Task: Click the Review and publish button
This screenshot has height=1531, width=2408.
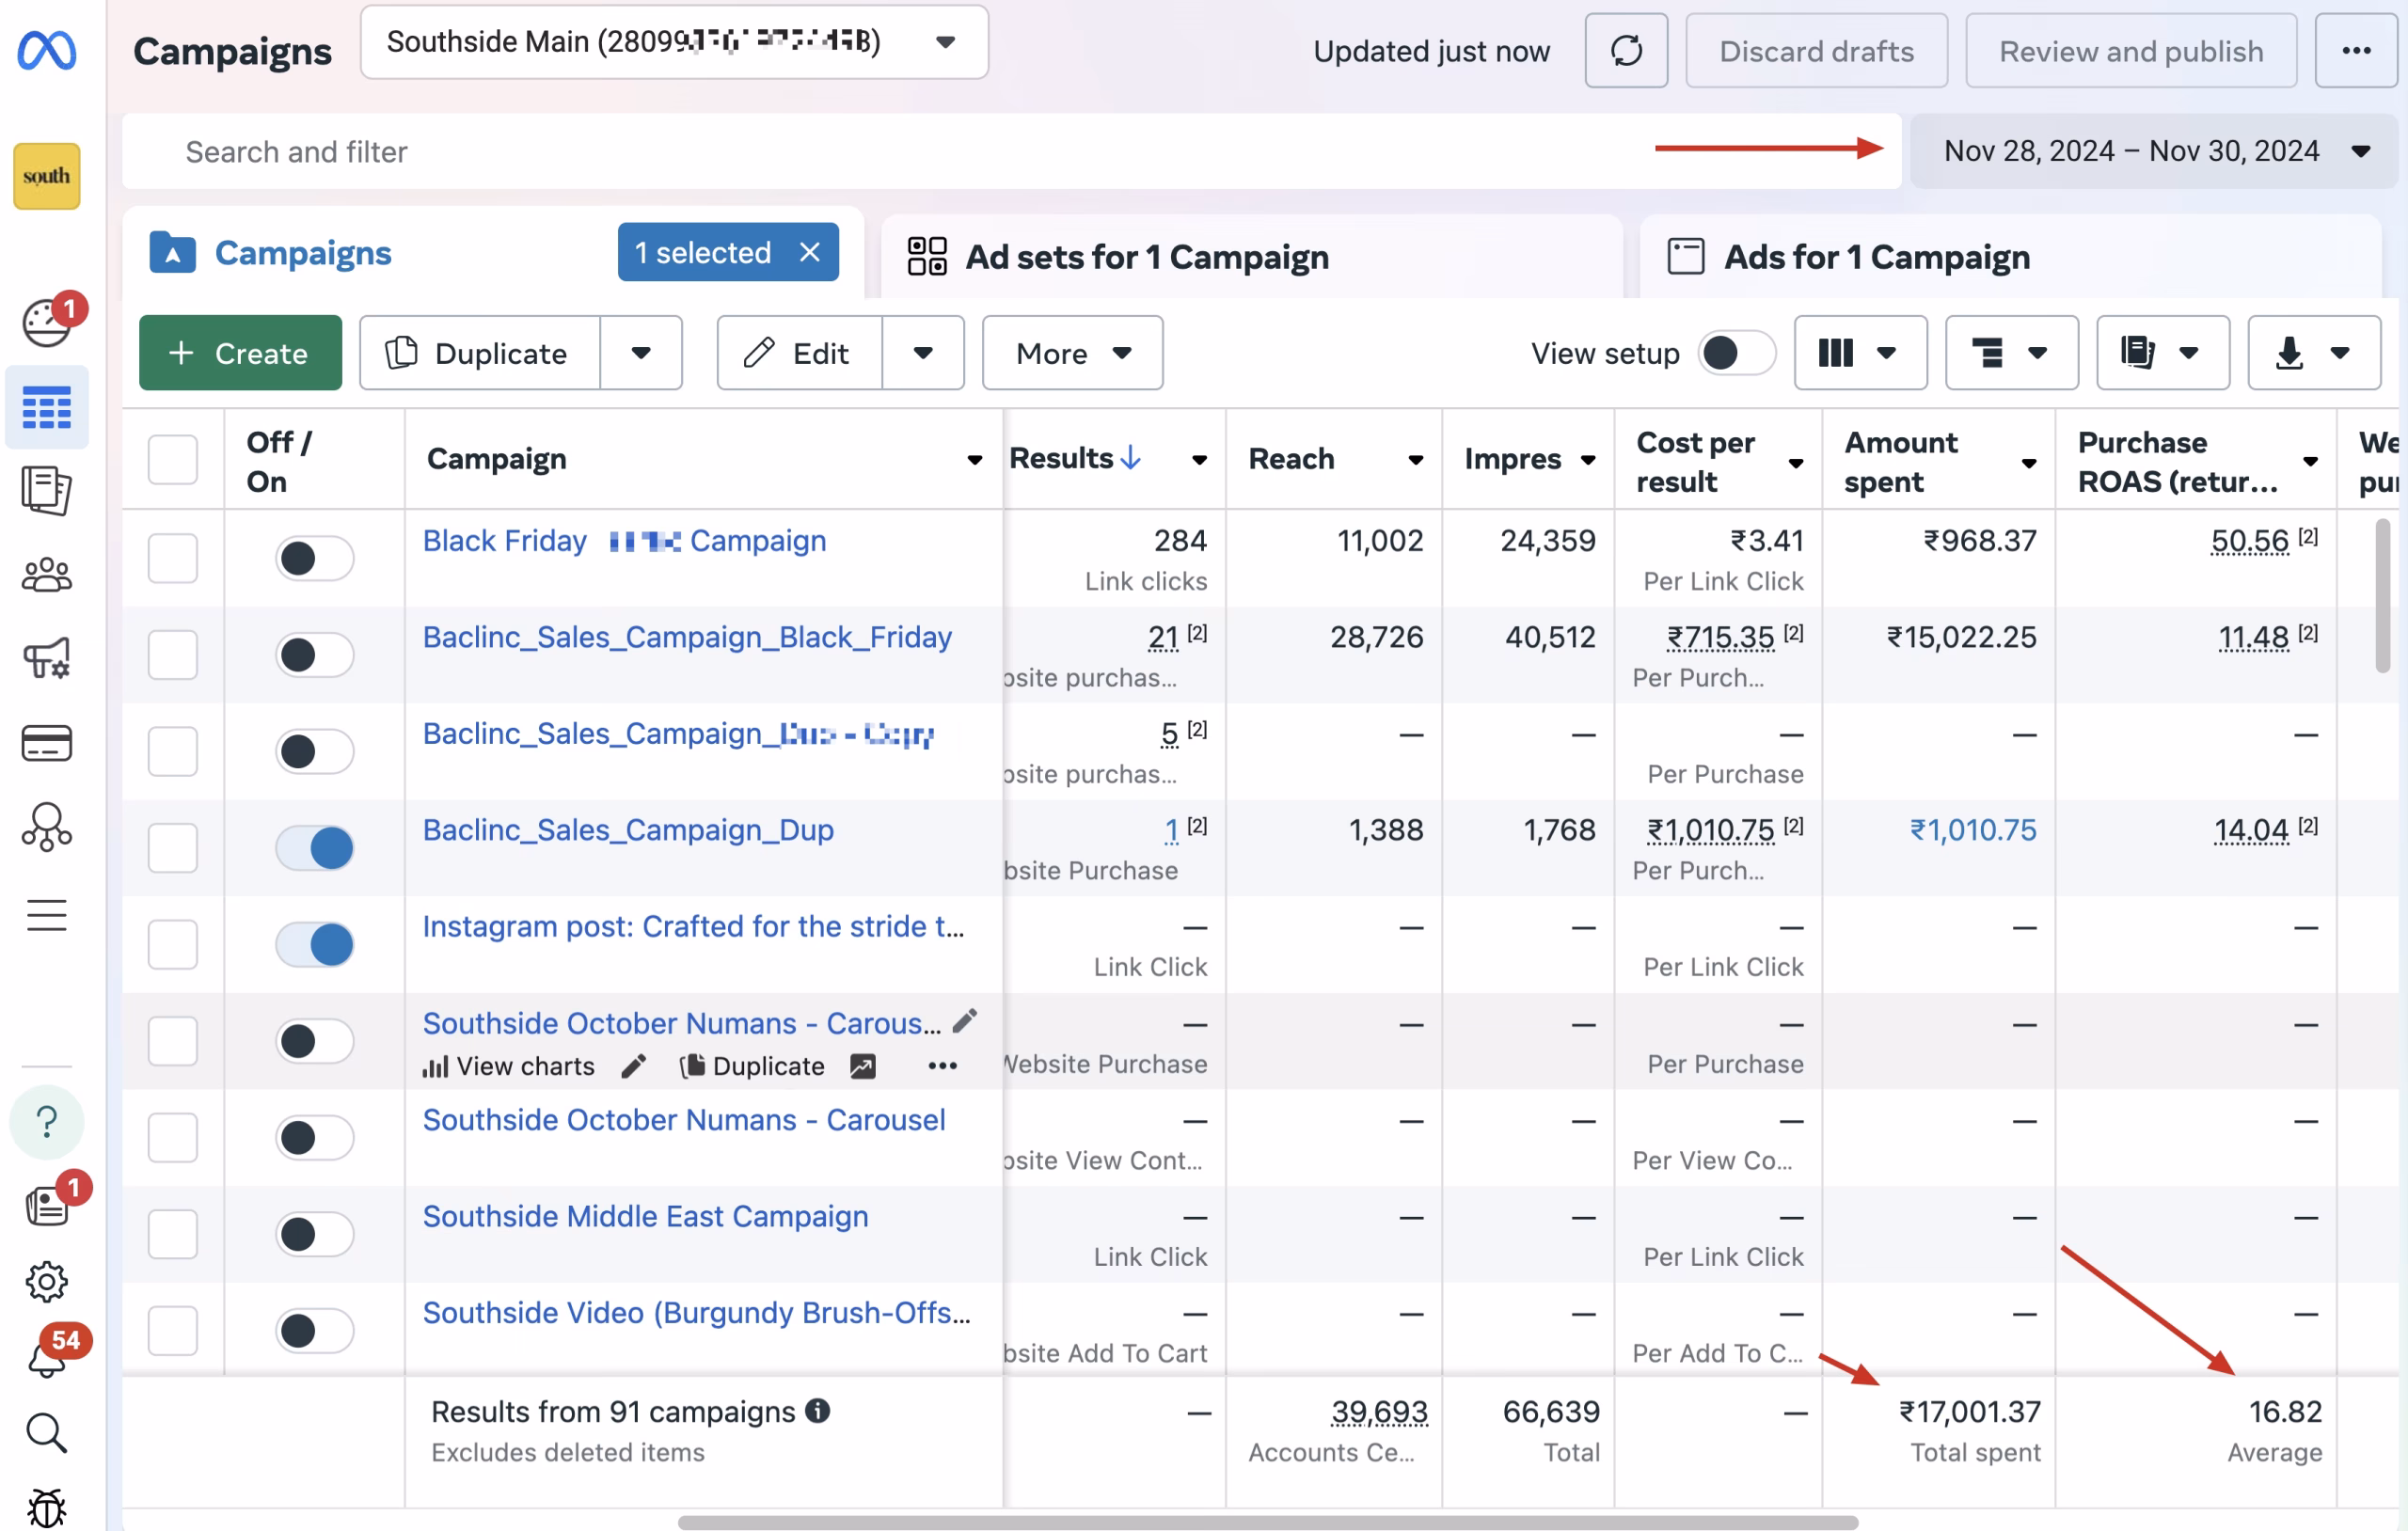Action: coord(2130,51)
